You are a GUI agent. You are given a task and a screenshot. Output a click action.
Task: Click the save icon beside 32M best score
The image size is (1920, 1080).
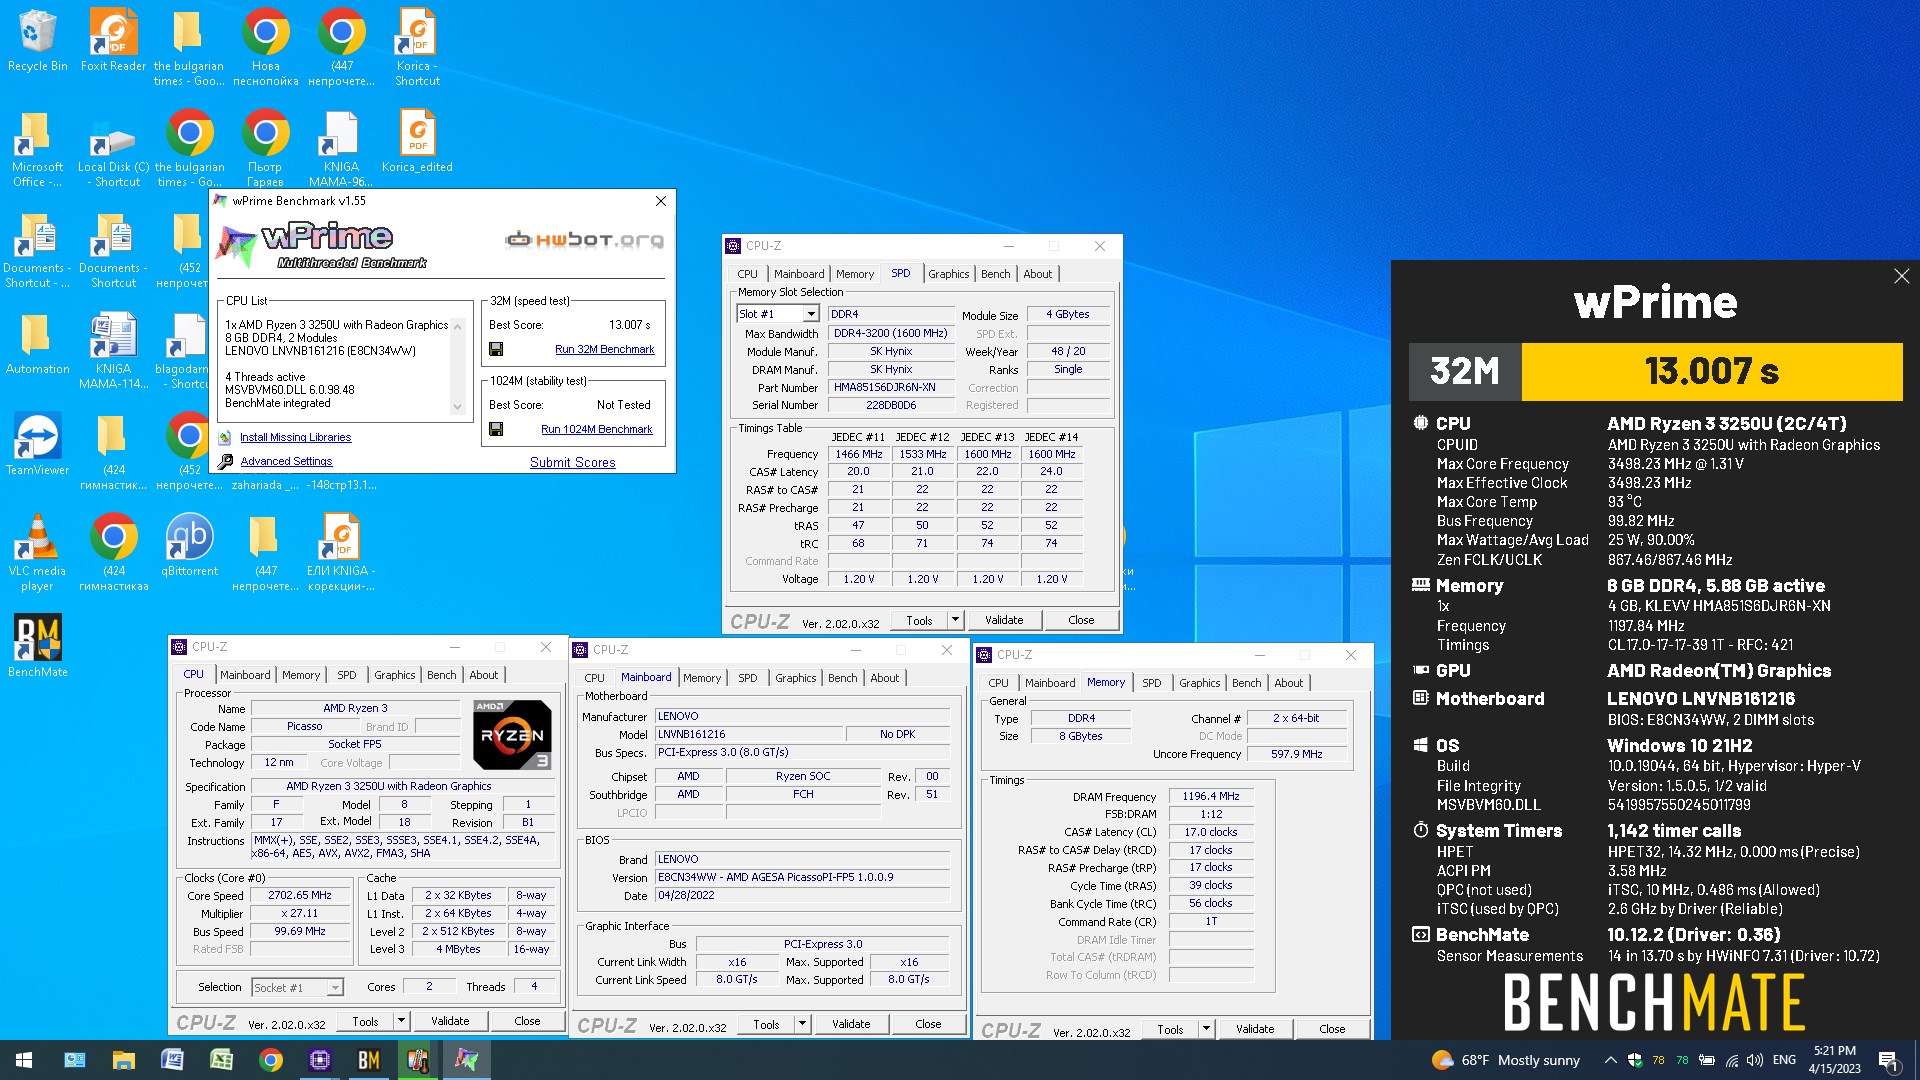point(495,349)
